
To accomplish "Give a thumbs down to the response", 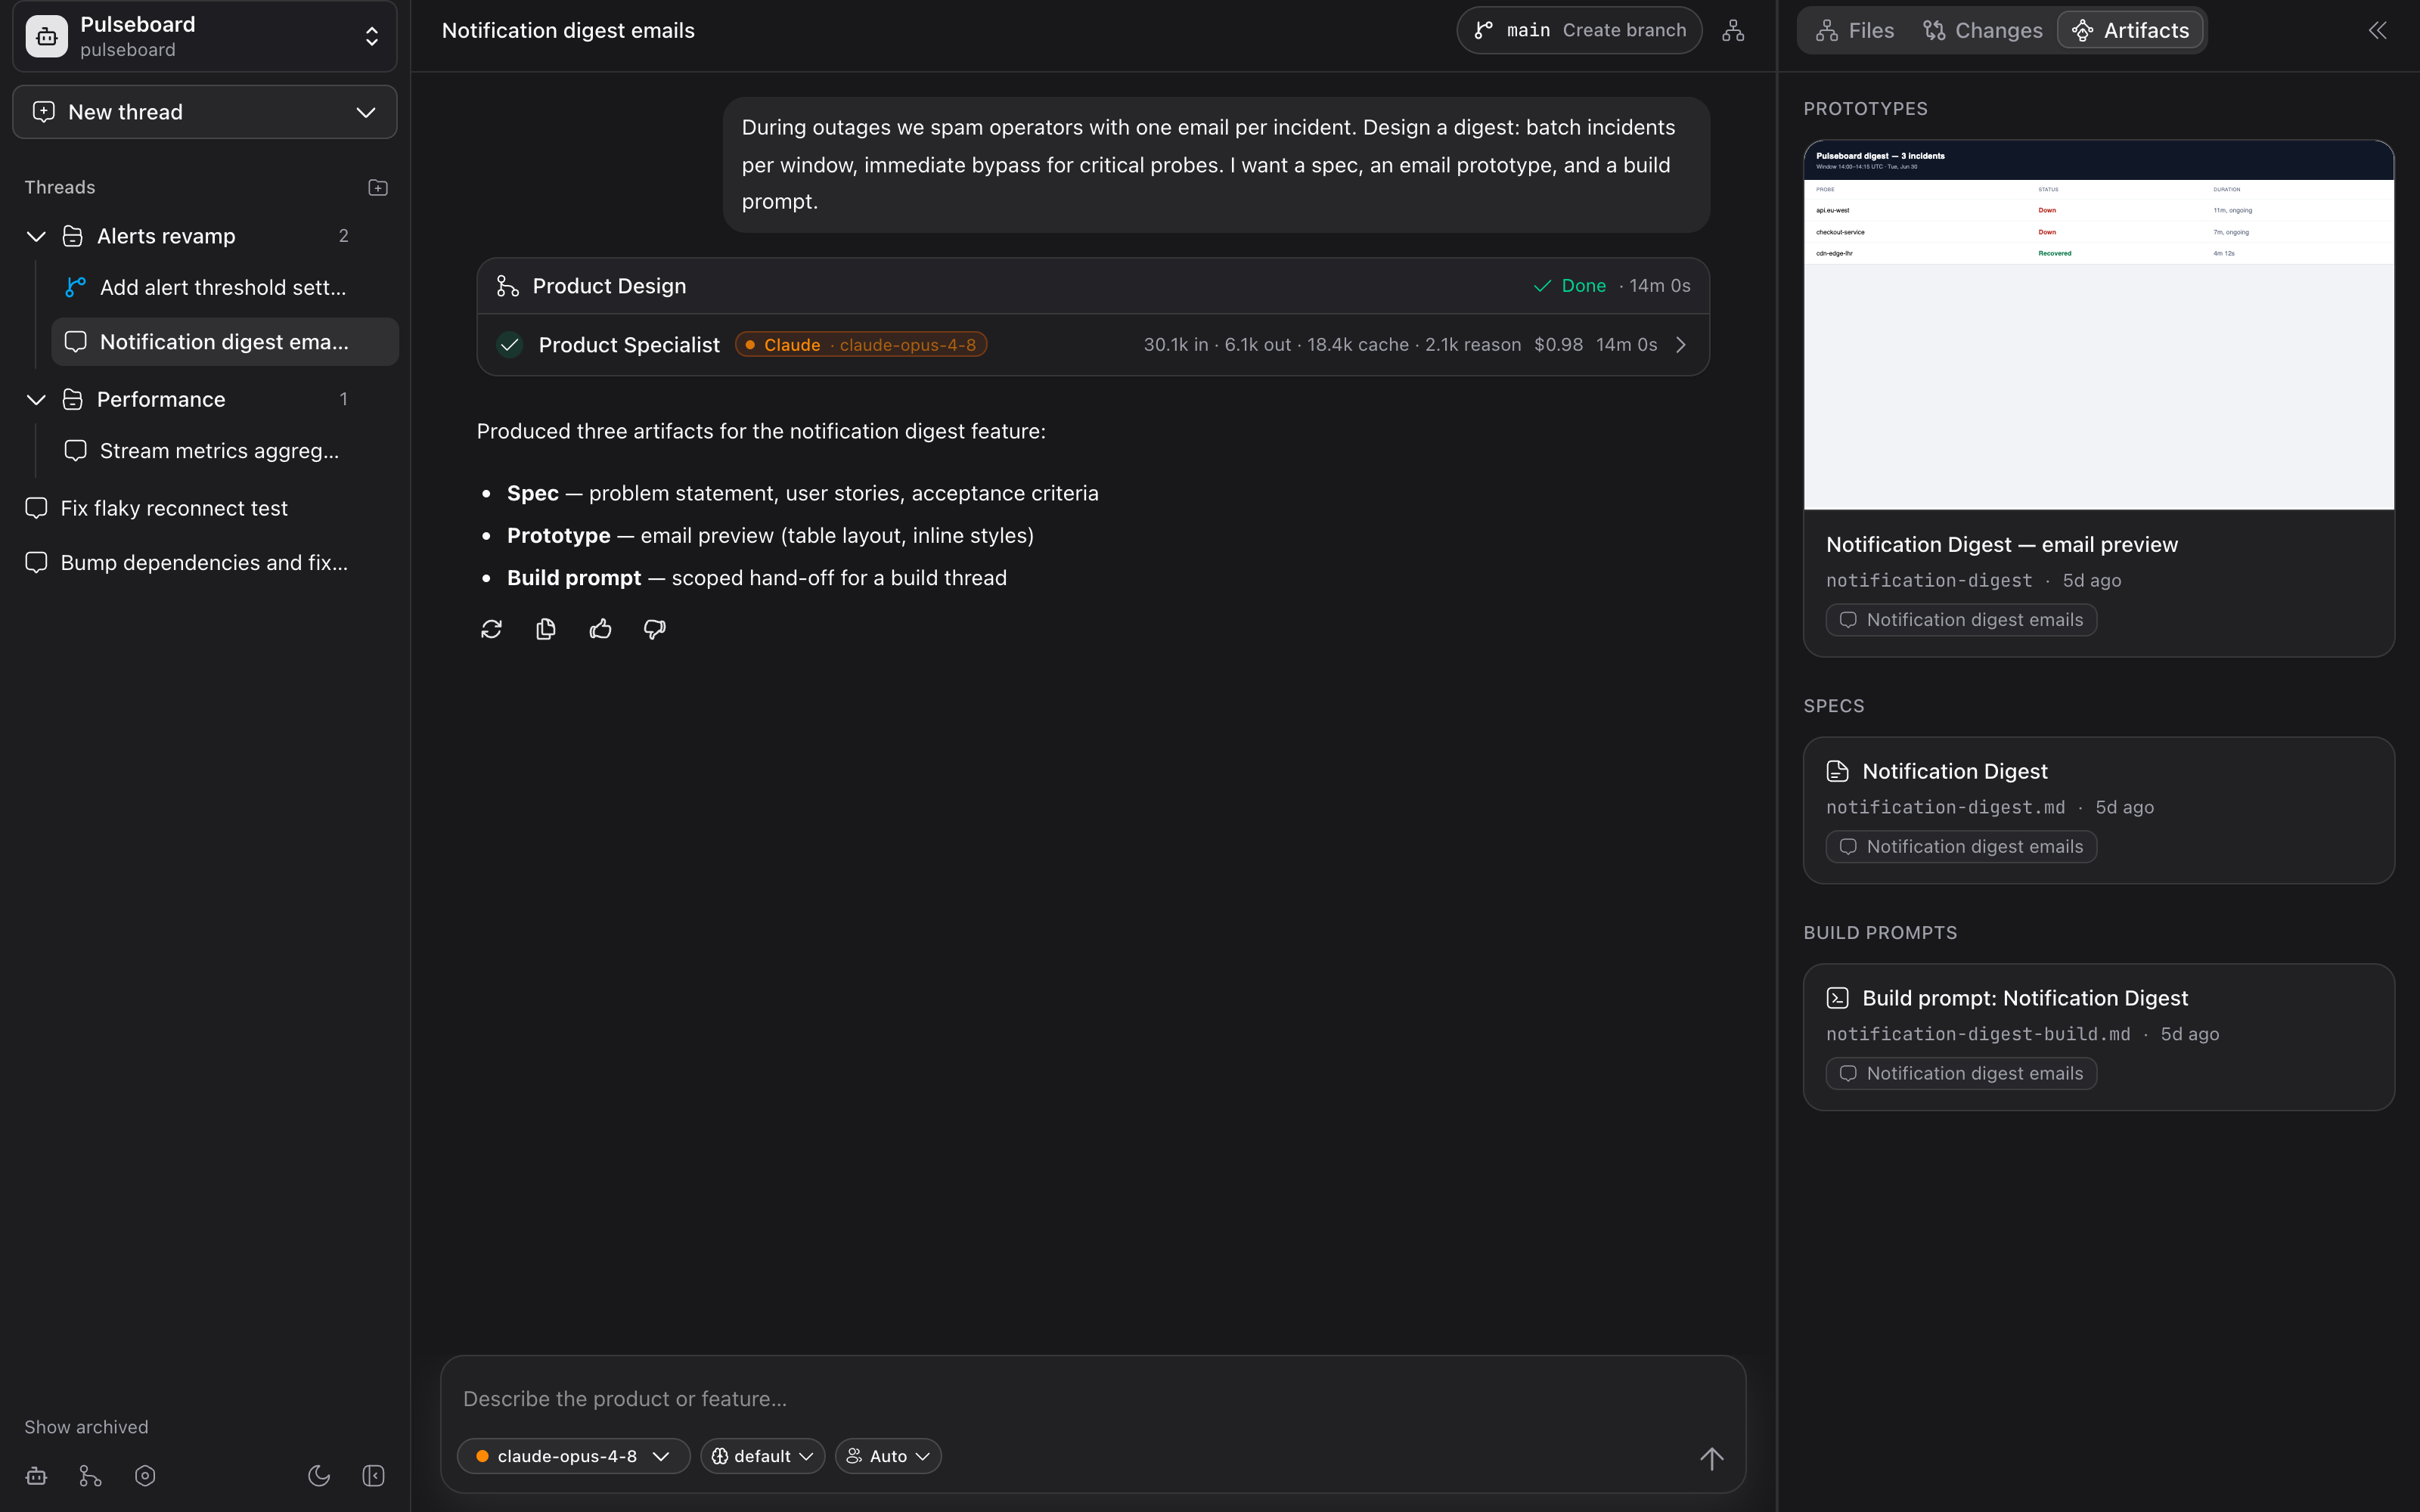I will click(x=655, y=629).
